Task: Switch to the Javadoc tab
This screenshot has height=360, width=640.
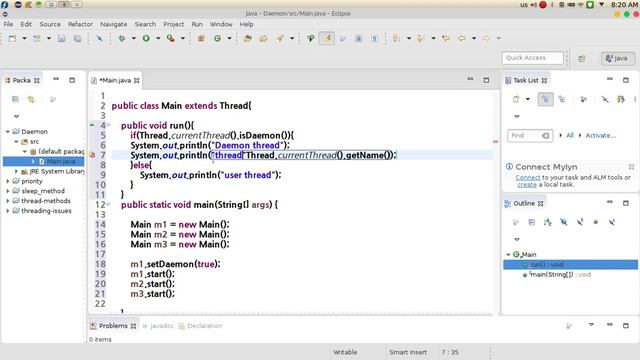Action: point(158,326)
